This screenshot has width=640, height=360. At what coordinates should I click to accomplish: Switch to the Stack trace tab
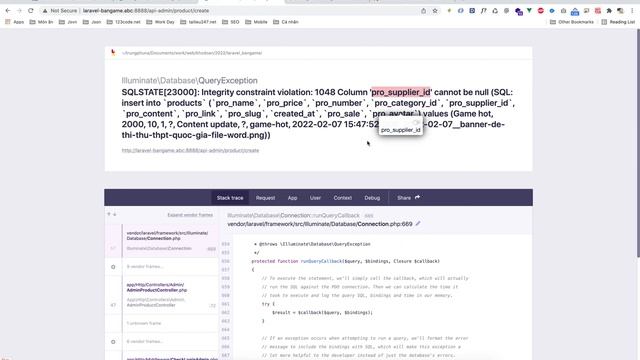[230, 198]
